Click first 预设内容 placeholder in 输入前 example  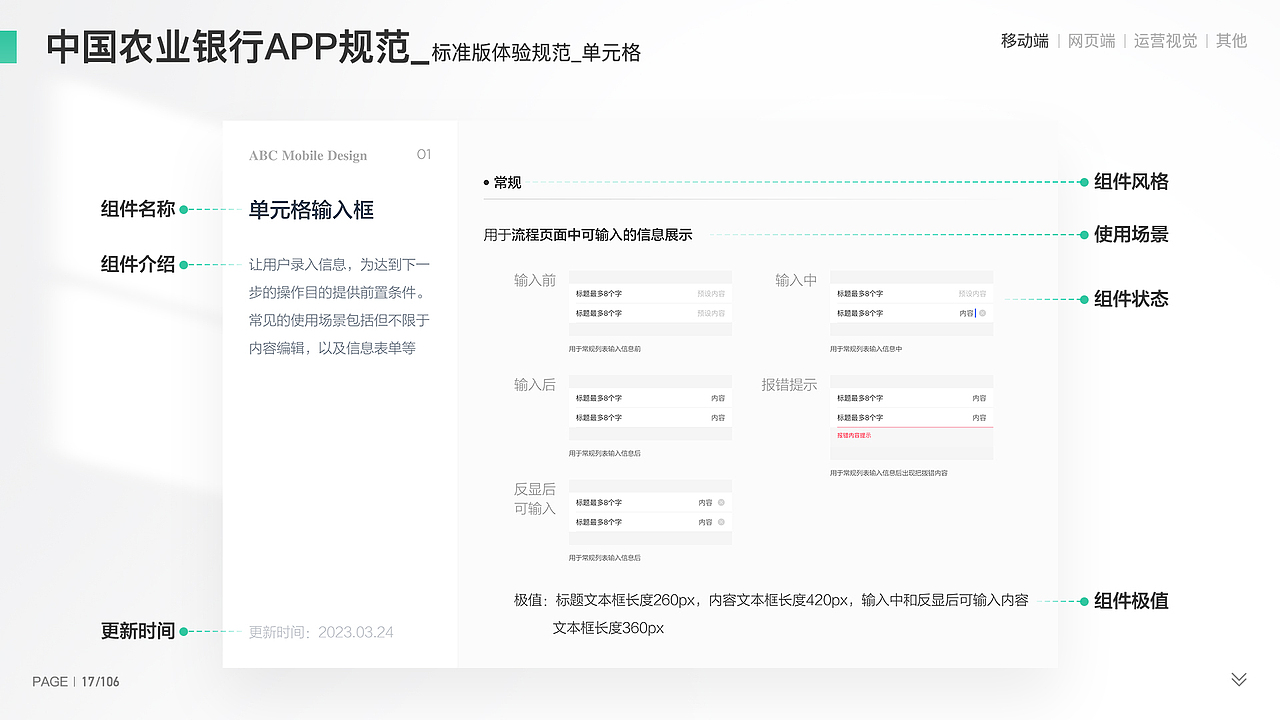[711, 294]
